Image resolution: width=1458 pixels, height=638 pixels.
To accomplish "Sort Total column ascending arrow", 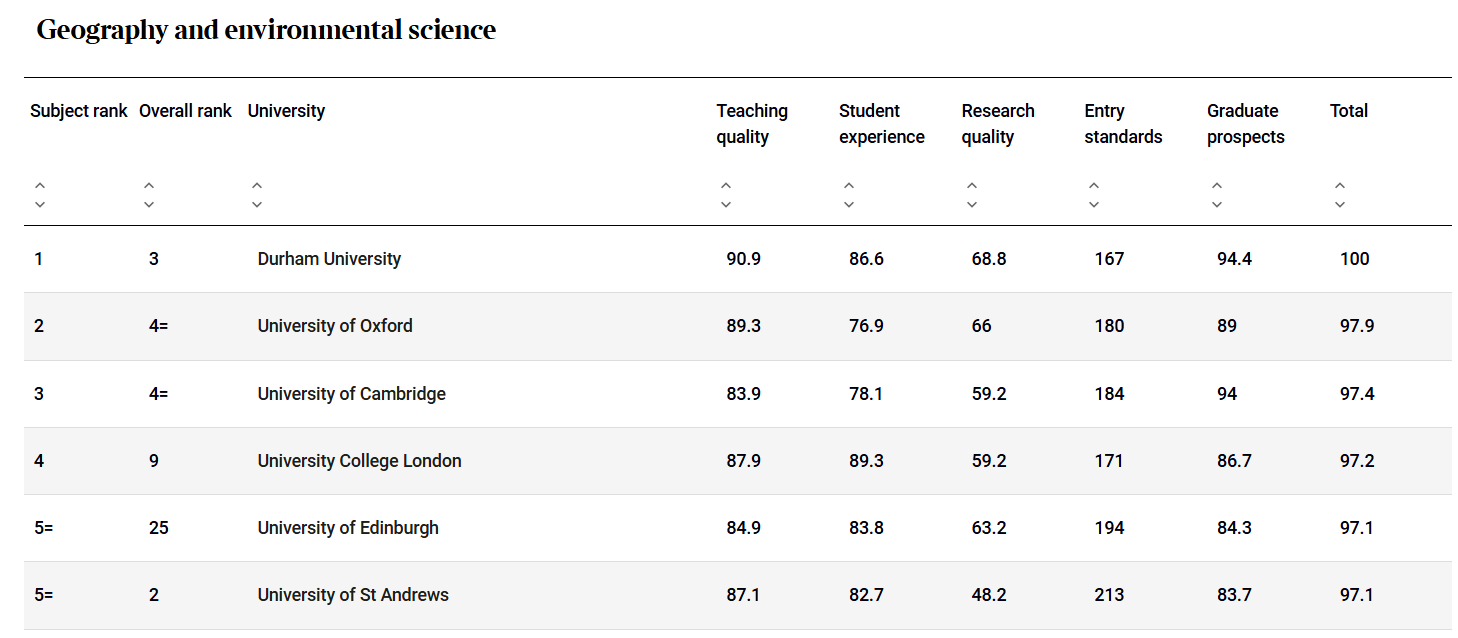I will coord(1340,186).
